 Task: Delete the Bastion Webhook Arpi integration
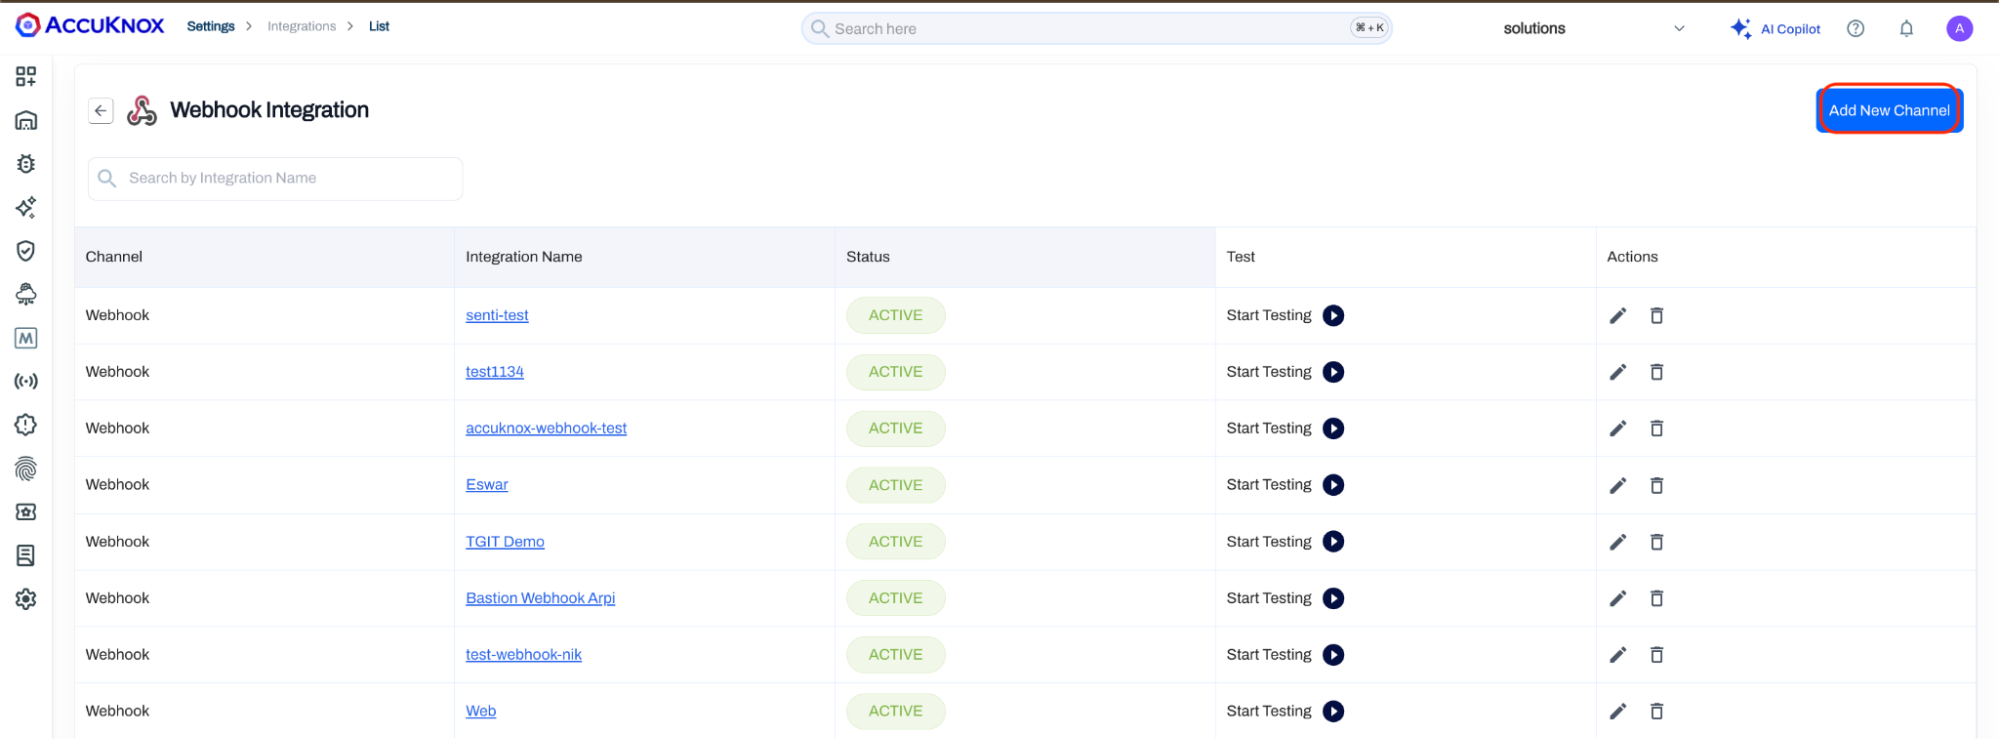coord(1657,598)
